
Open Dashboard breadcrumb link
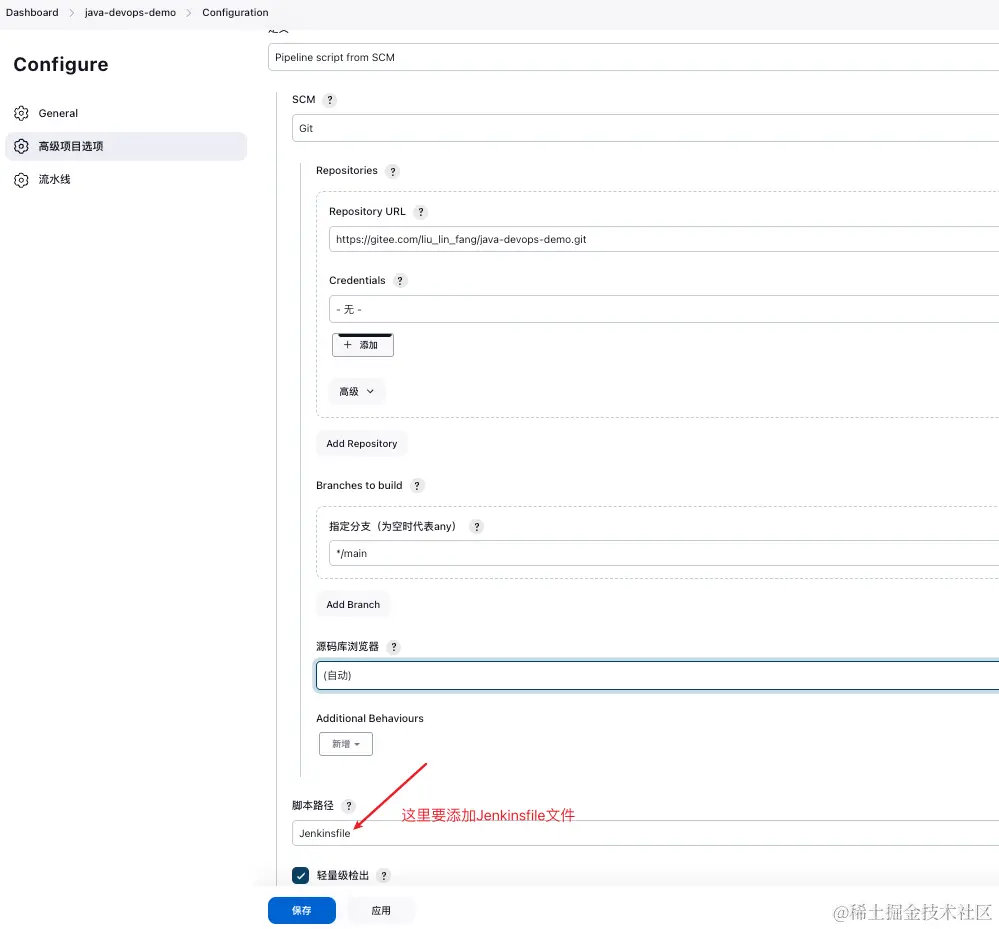[x=32, y=13]
